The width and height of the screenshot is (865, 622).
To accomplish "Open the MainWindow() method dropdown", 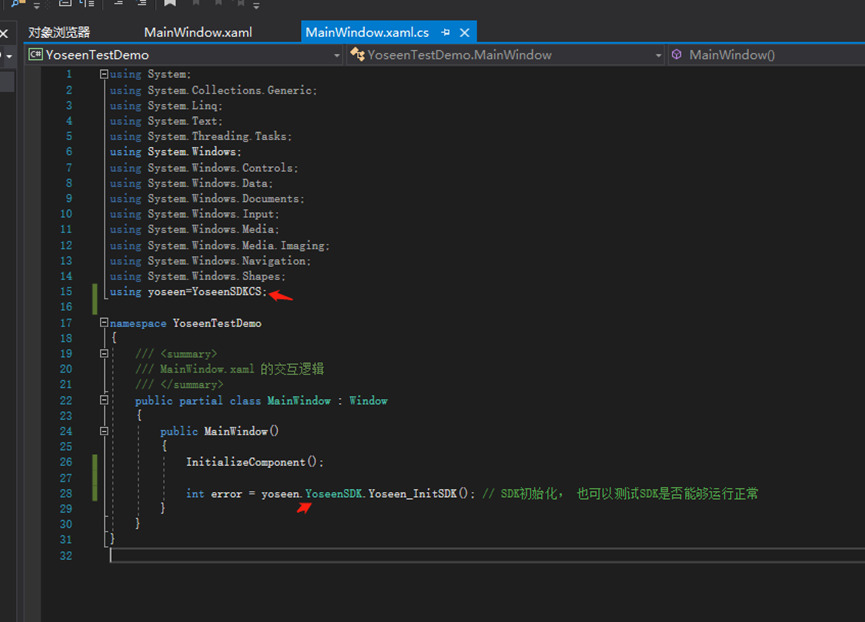I will tap(858, 56).
